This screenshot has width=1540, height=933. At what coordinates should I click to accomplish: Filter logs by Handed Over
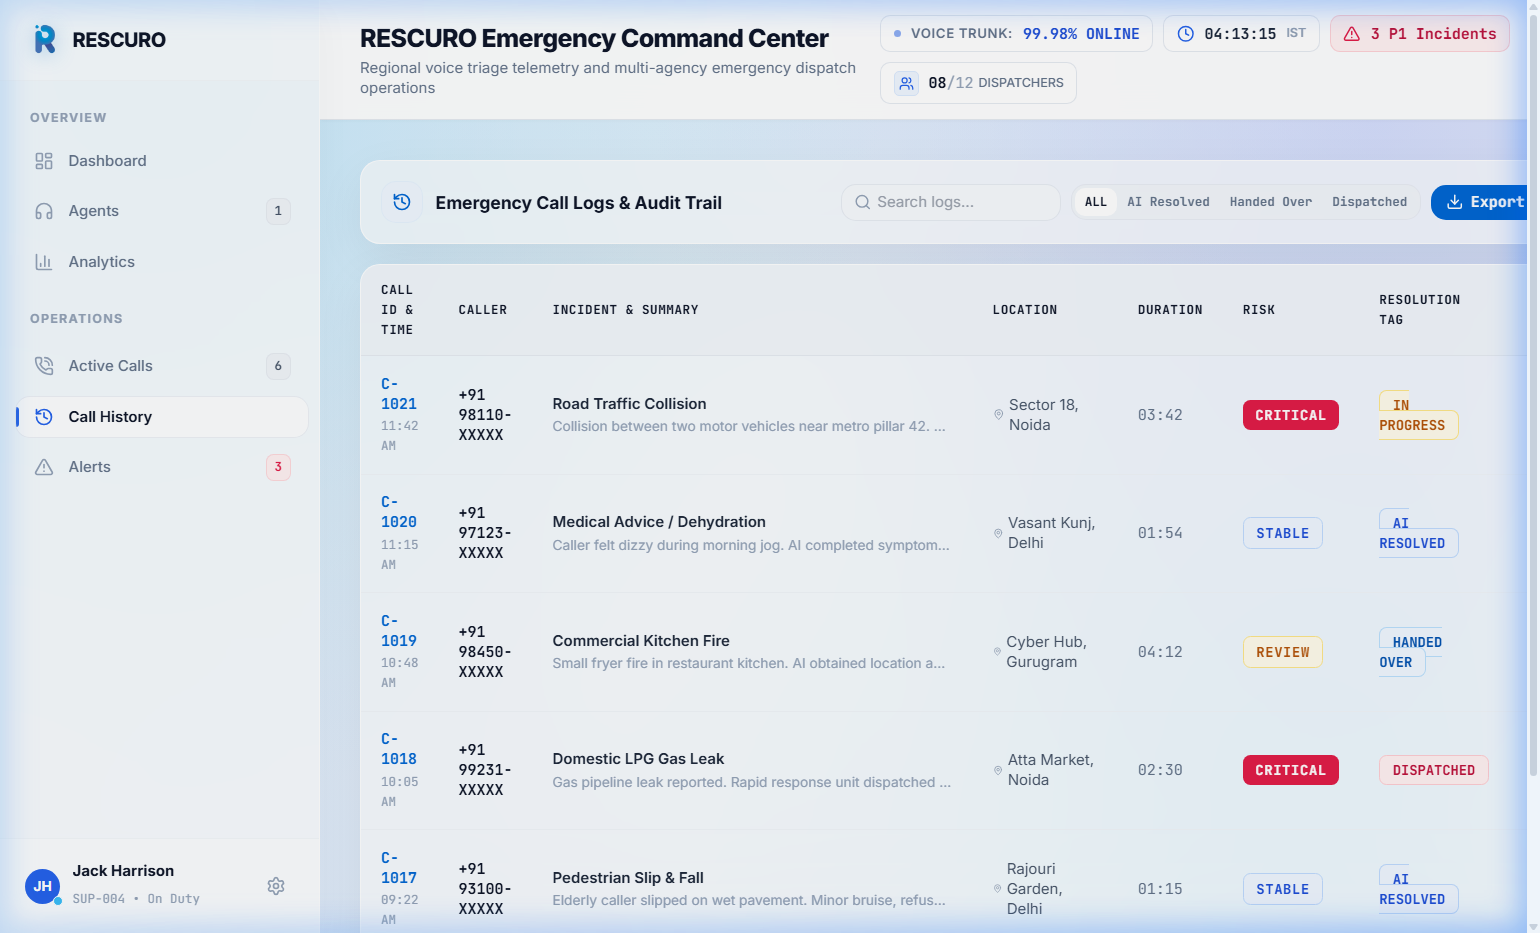tap(1270, 202)
